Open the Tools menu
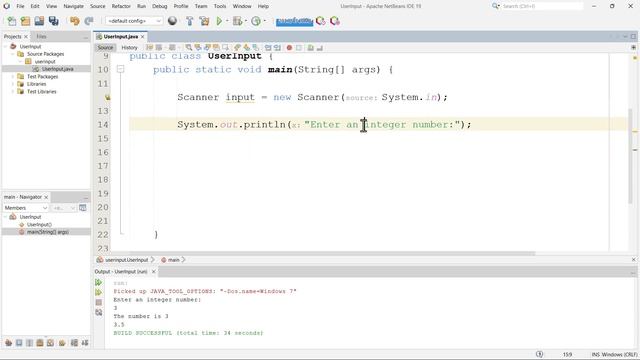This screenshot has width=640, height=360. (220, 6)
